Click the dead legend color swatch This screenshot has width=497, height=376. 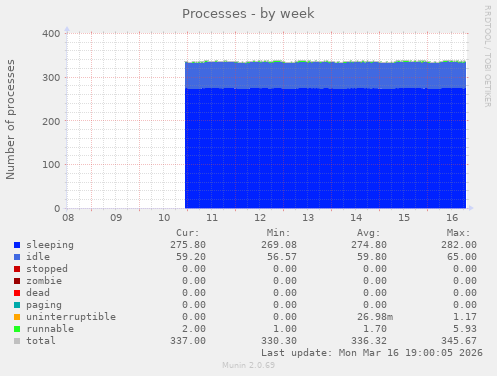click(17, 293)
